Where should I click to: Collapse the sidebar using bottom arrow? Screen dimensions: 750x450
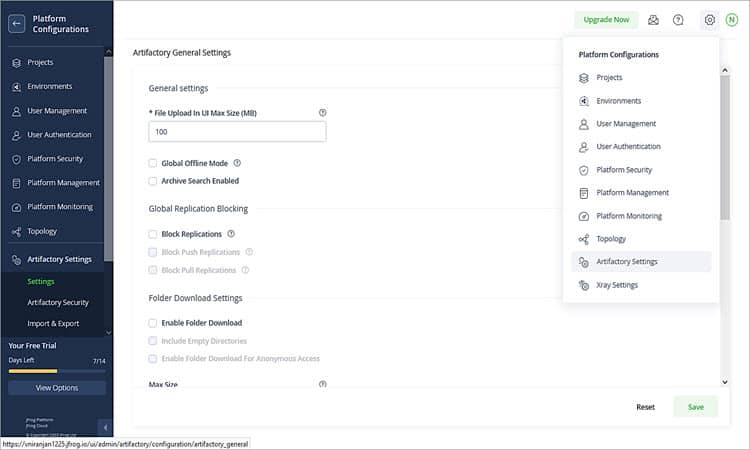[x=105, y=427]
